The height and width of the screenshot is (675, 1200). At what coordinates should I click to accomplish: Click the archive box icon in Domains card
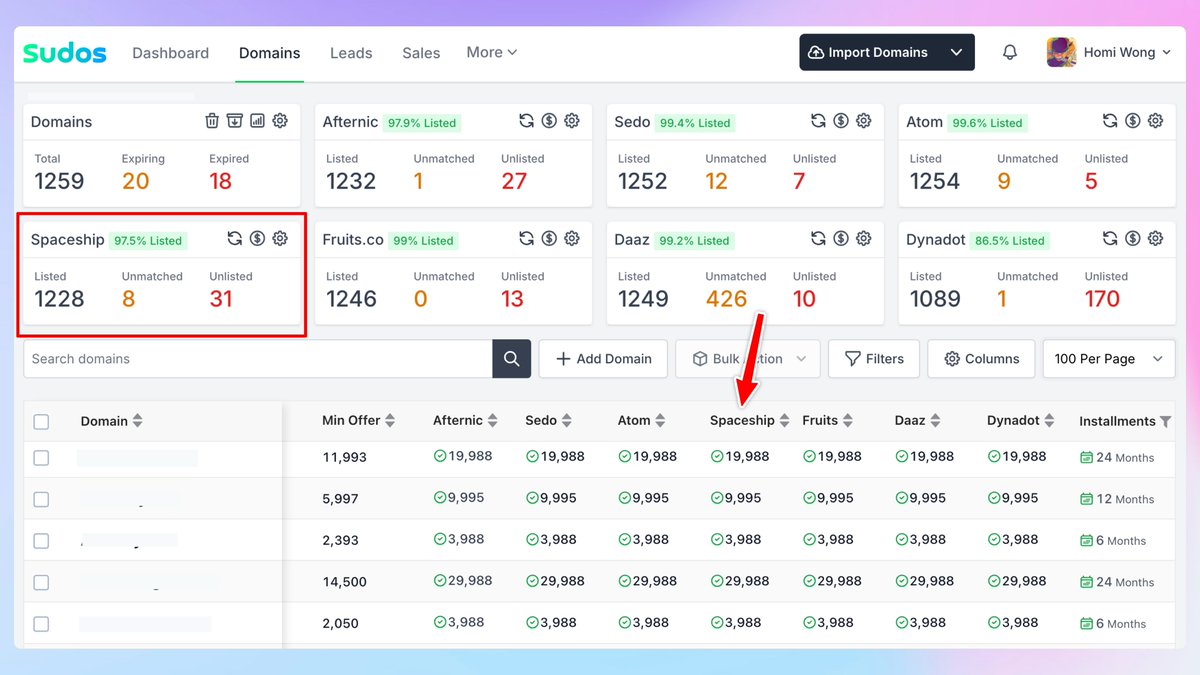[234, 121]
